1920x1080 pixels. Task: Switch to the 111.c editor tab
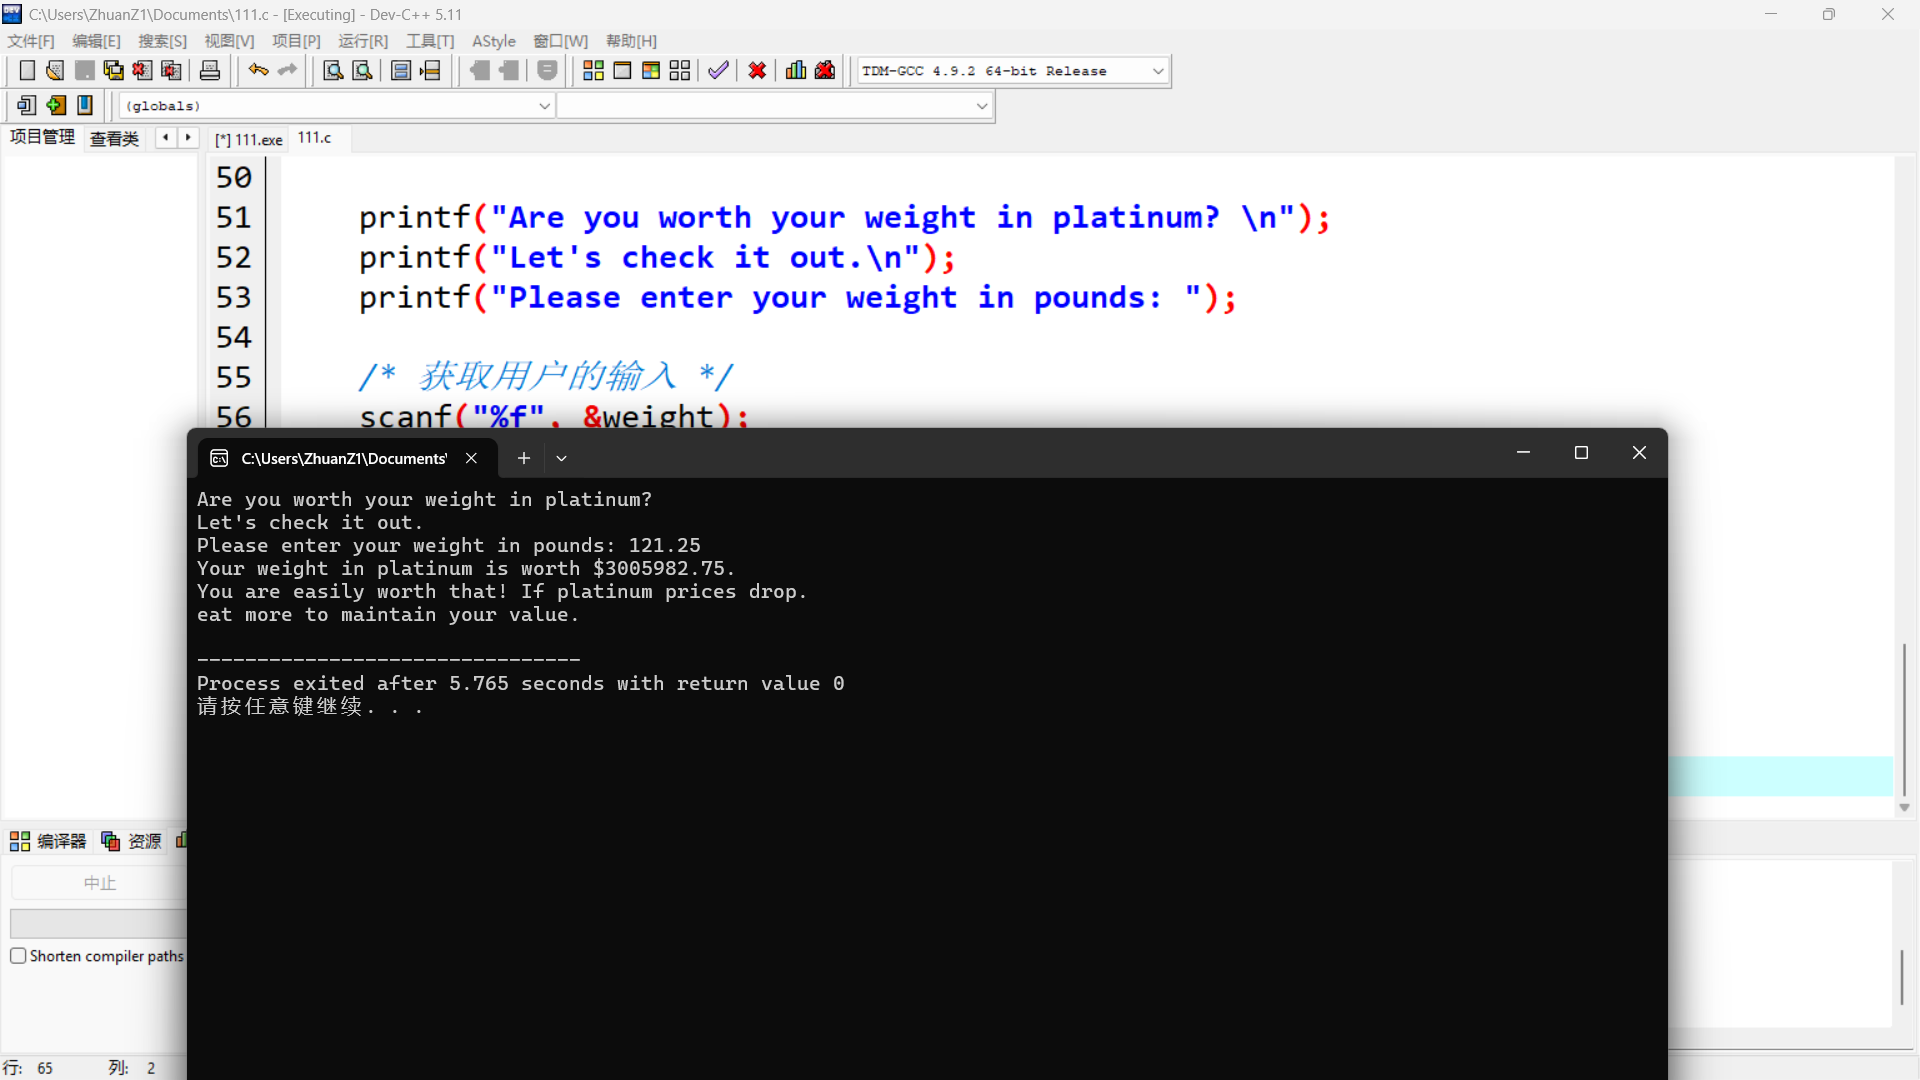[x=314, y=138]
